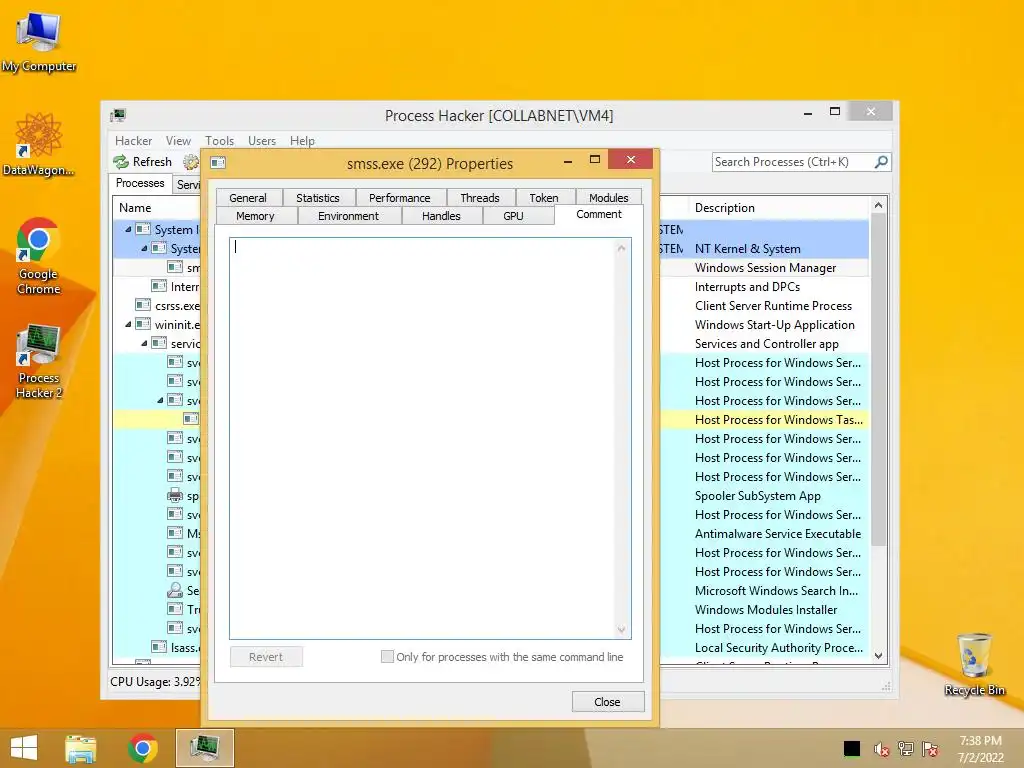Click the black square tray icon

click(x=852, y=749)
